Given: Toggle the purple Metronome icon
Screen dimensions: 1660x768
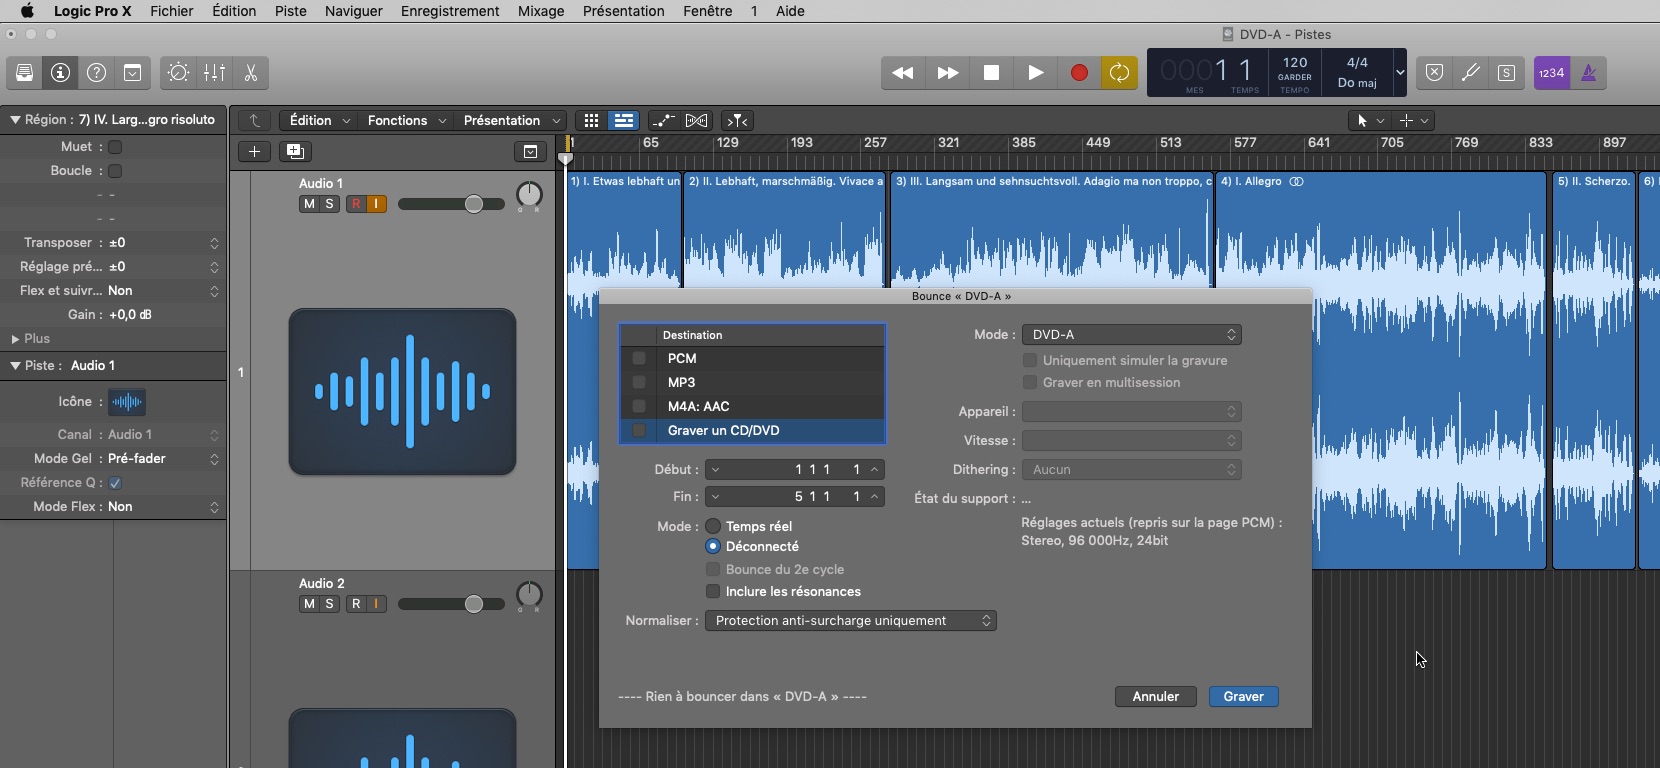Looking at the screenshot, I should pos(1589,73).
